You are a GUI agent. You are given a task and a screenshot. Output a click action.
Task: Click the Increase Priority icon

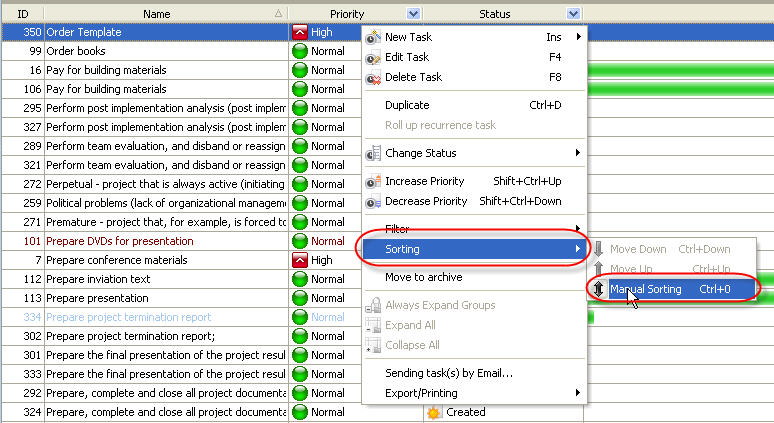click(374, 181)
